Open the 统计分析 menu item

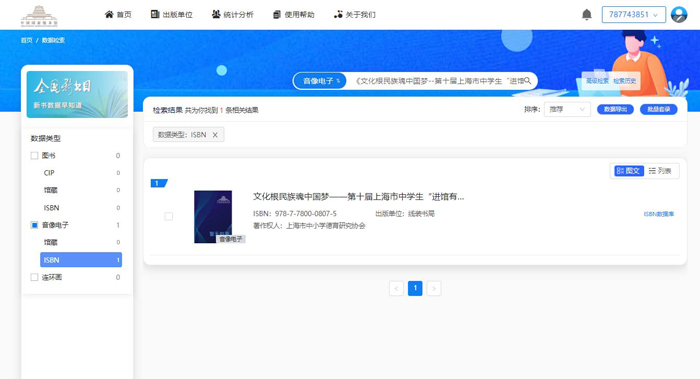pos(233,15)
